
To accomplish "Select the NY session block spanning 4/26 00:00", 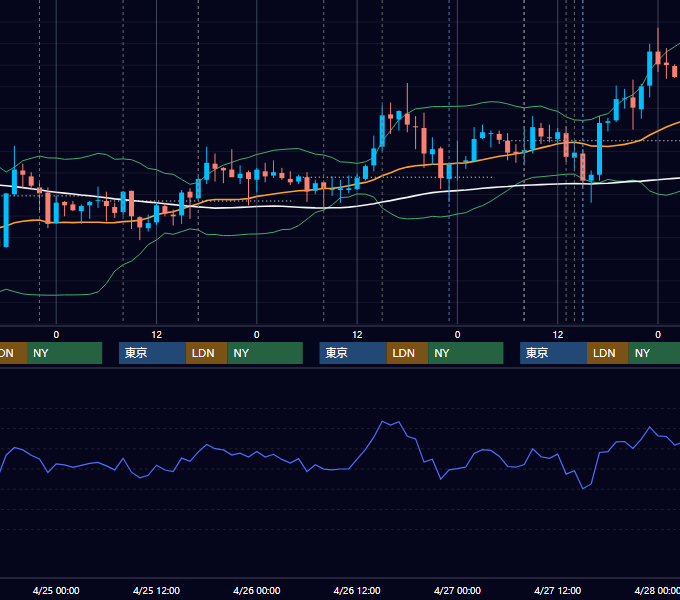I will pyautogui.click(x=265, y=353).
